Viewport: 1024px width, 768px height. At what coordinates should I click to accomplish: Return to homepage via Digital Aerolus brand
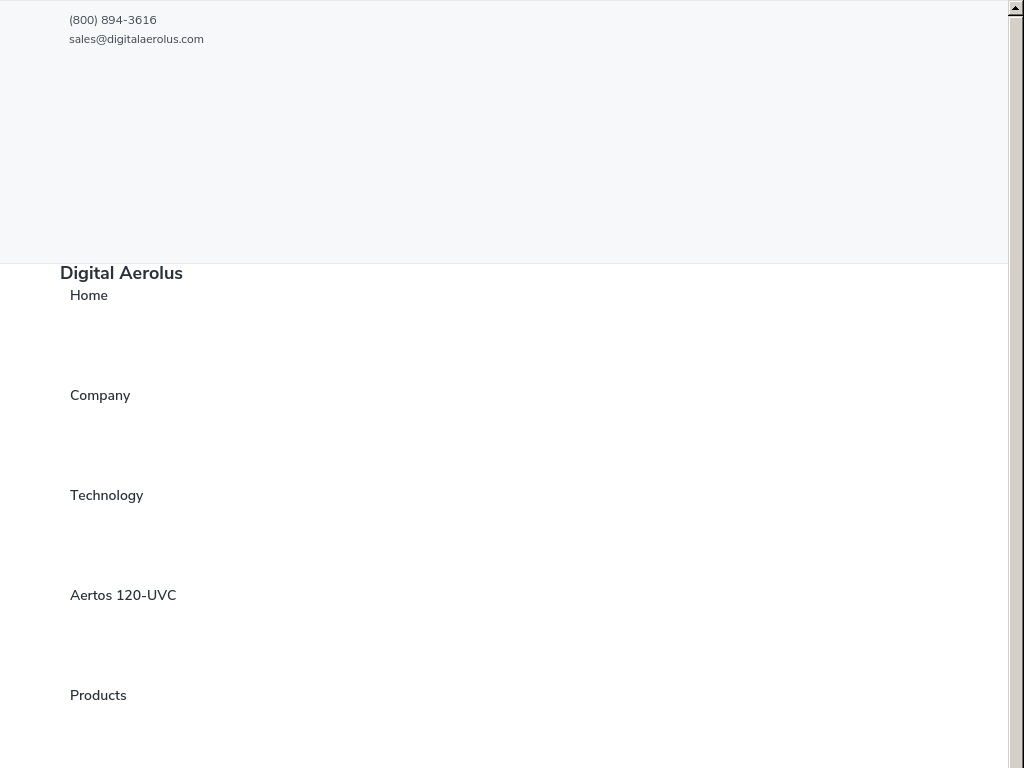[x=121, y=273]
